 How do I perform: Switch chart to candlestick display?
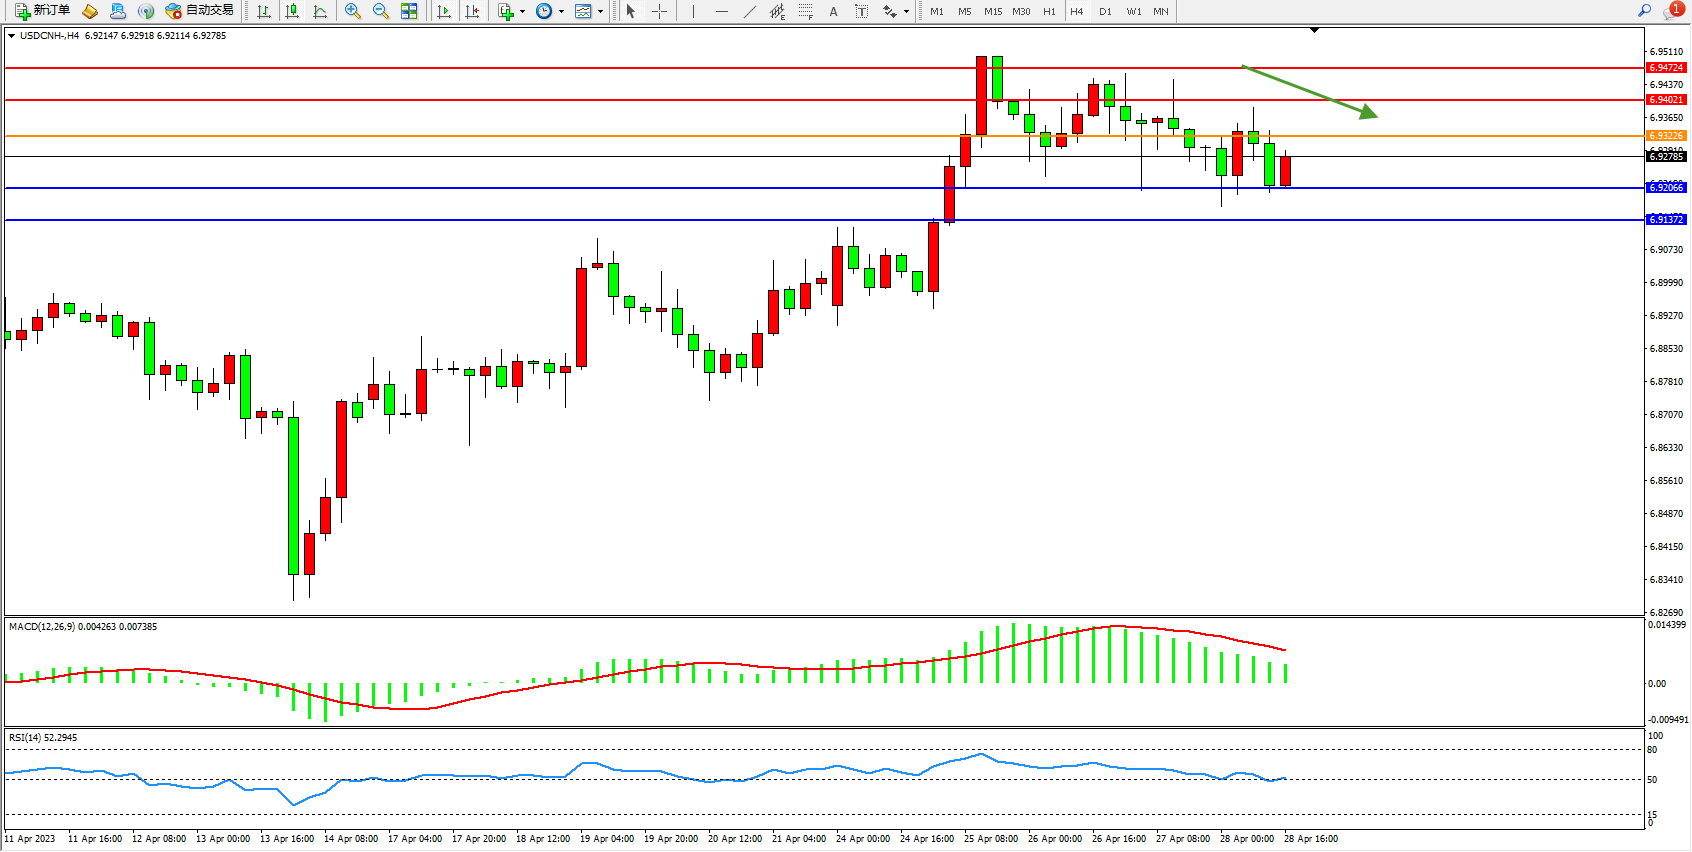click(x=292, y=11)
